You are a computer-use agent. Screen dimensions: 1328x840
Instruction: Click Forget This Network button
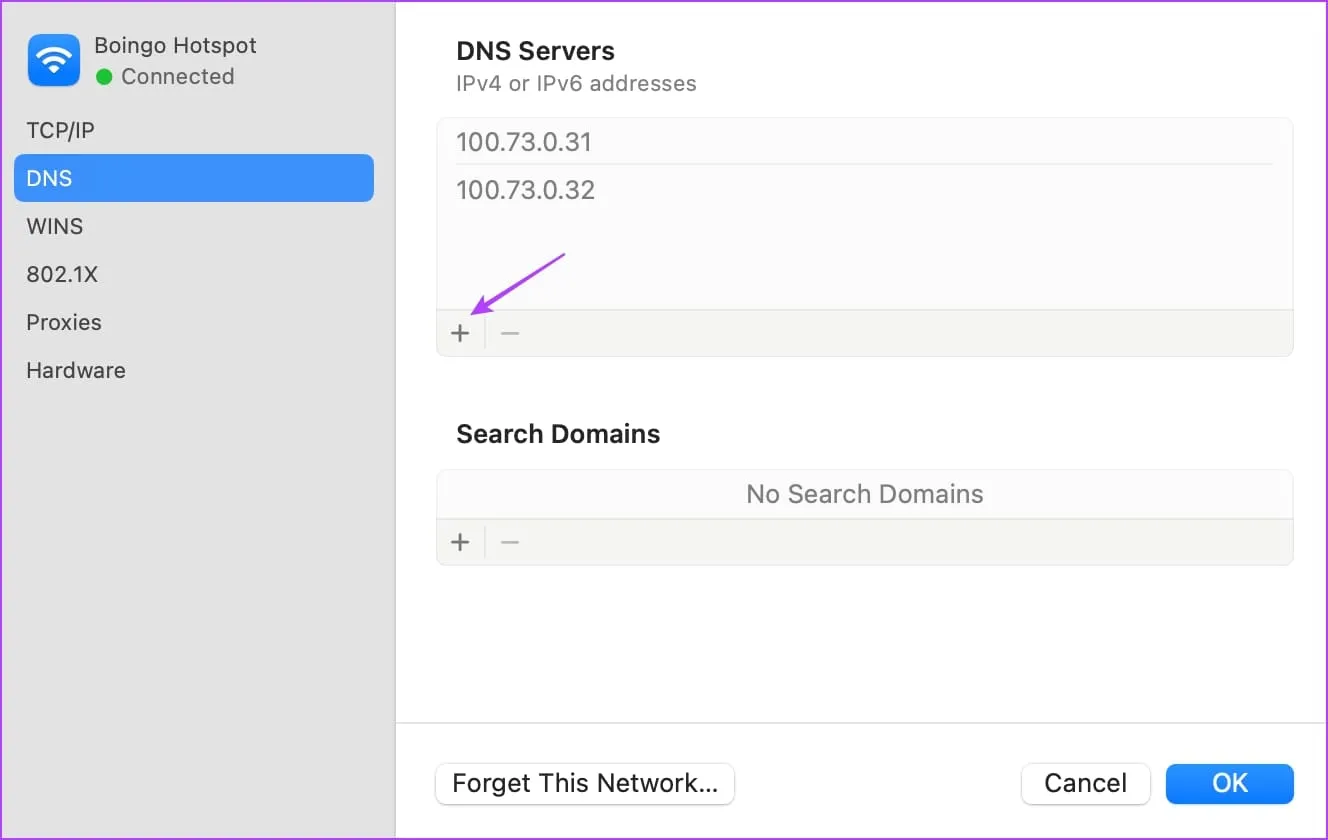coord(585,783)
